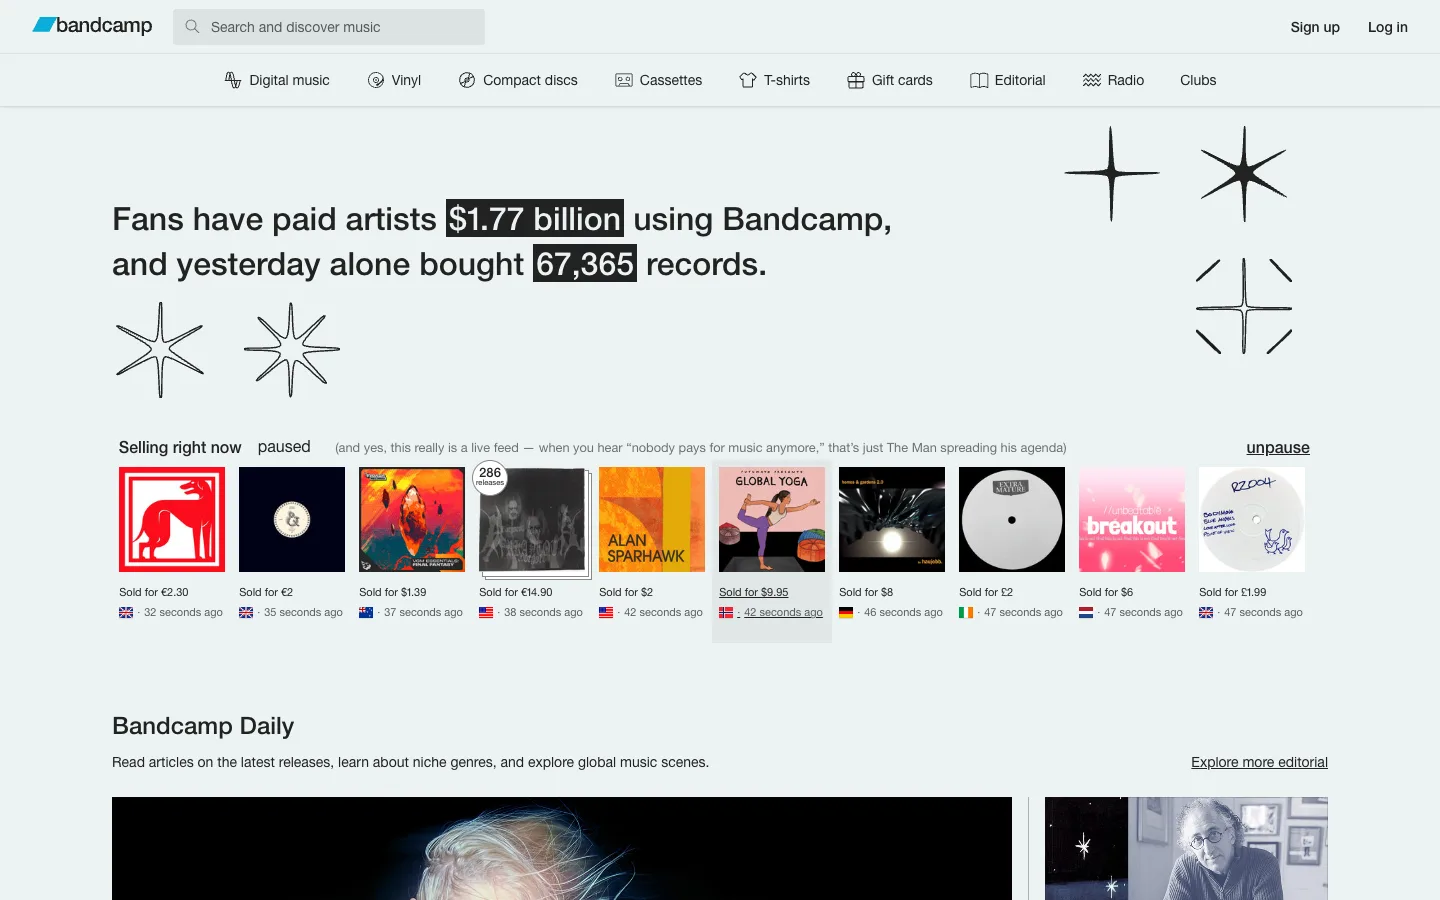
Task: Open the R2004 white disc cover
Action: pyautogui.click(x=1252, y=520)
